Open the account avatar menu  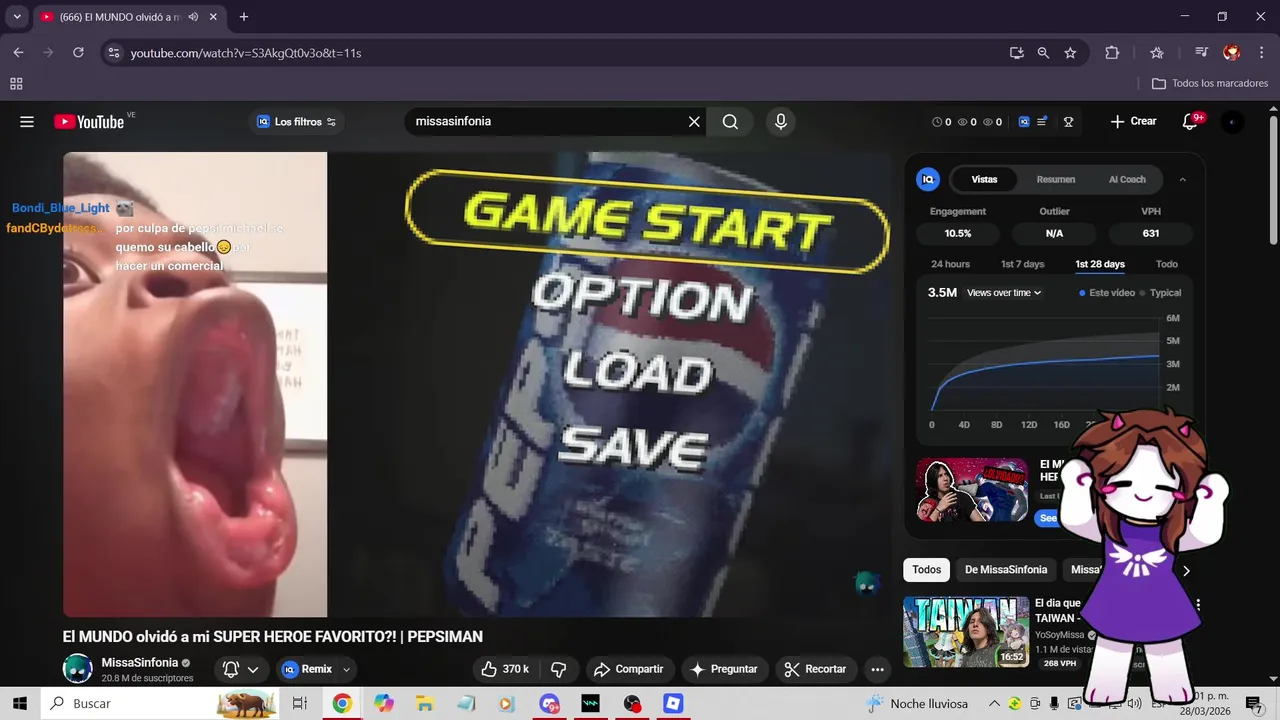pyautogui.click(x=1232, y=122)
